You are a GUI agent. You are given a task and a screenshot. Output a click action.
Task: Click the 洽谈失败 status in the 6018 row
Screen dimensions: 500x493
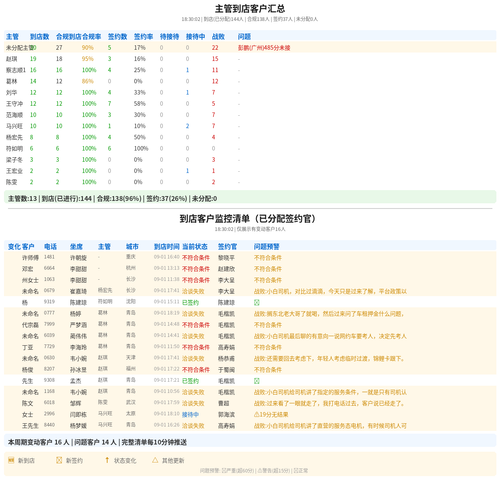(x=193, y=403)
